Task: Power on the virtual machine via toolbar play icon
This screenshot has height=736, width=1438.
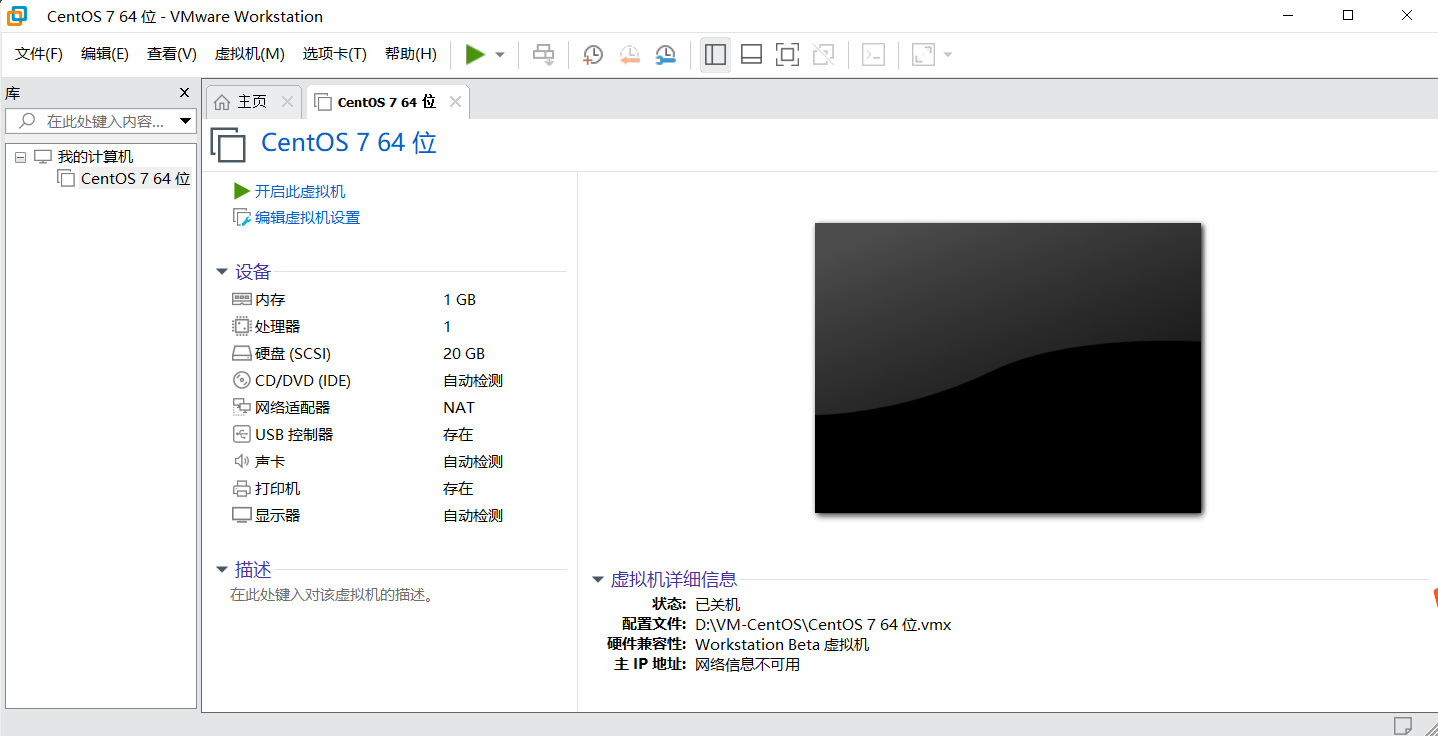Action: 475,54
